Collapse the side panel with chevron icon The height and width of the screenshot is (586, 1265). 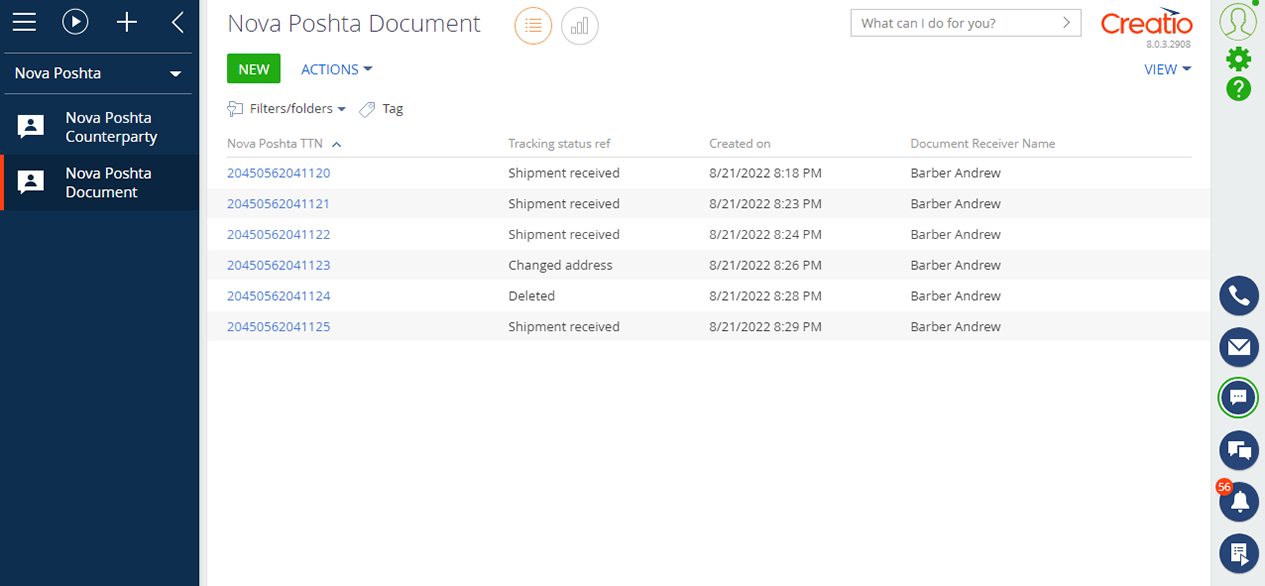(x=177, y=21)
